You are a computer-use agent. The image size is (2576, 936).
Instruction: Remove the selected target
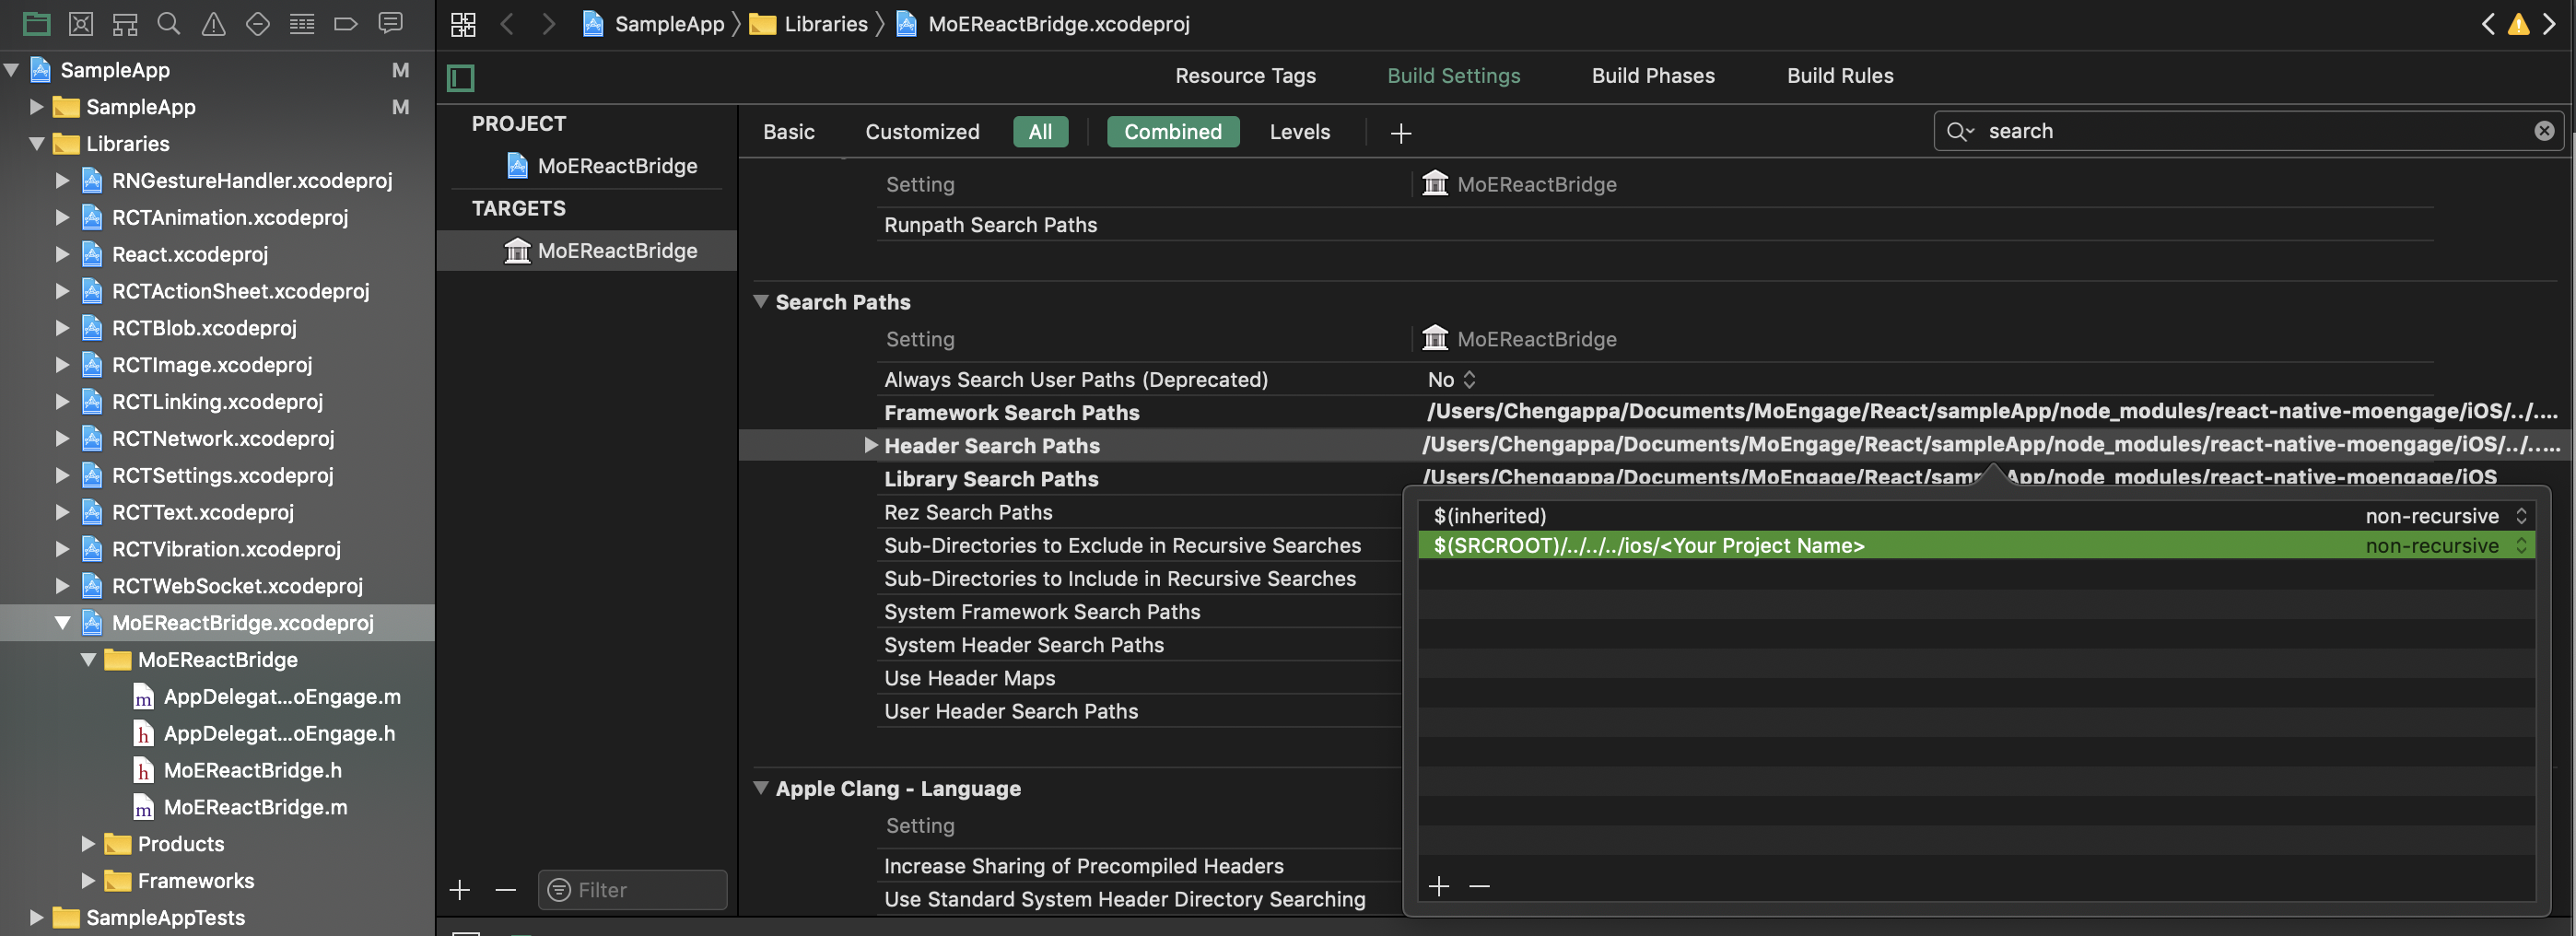click(506, 889)
